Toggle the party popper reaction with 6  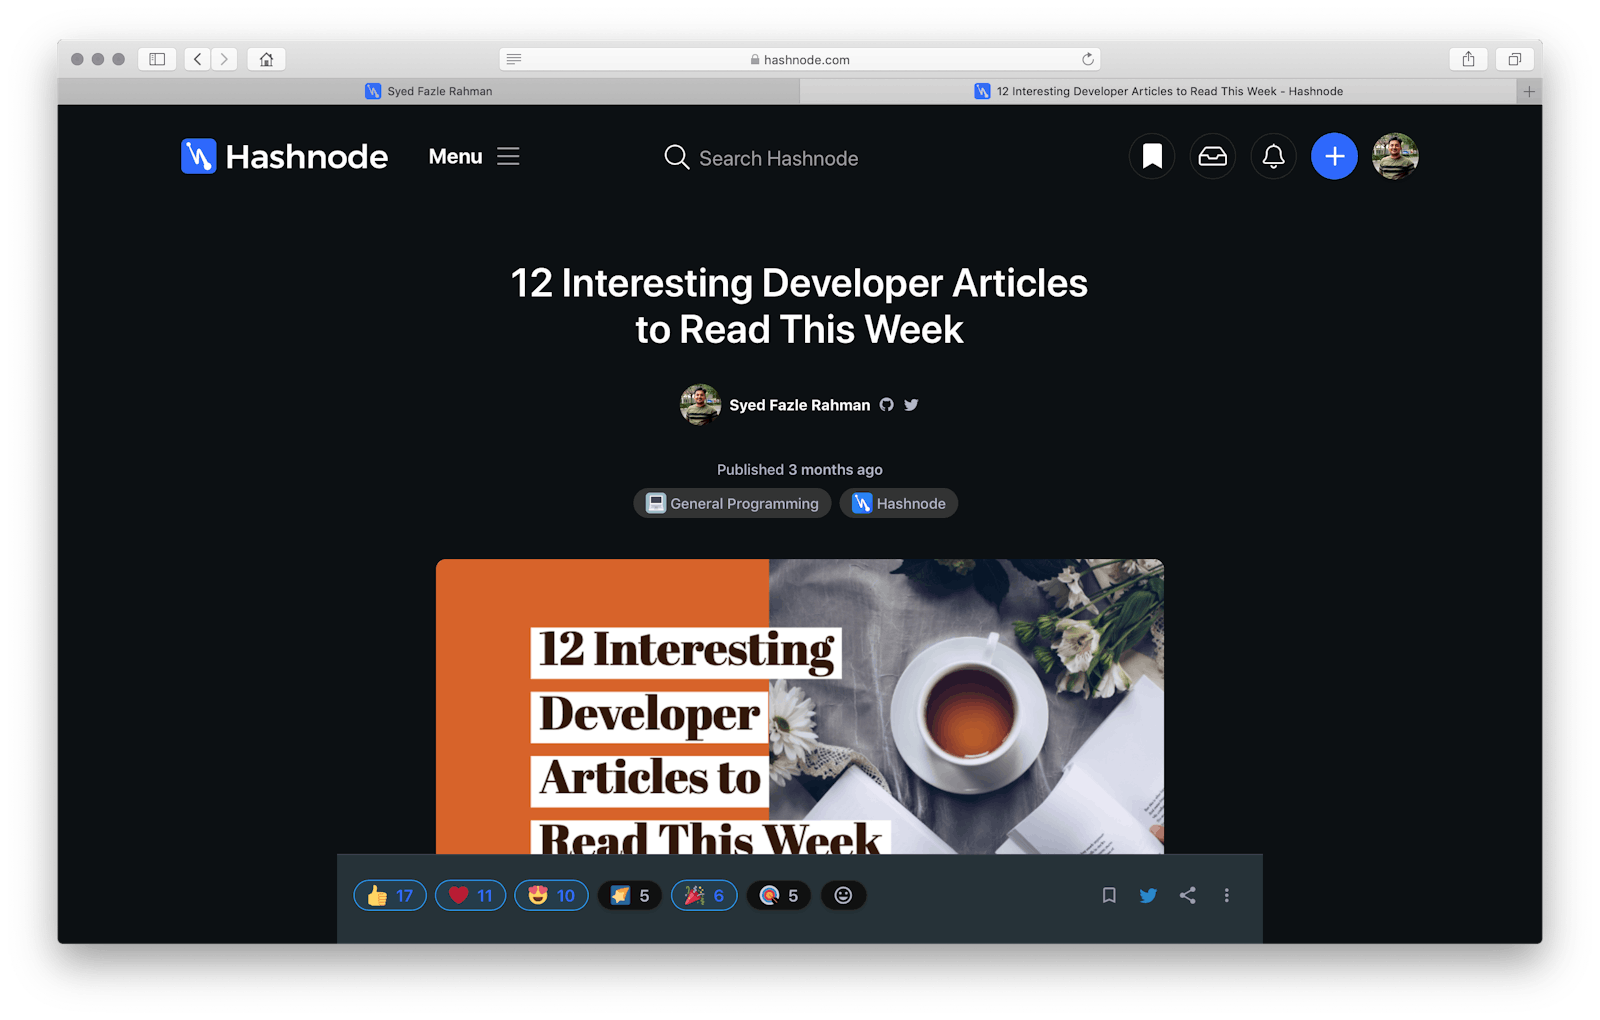pos(704,895)
